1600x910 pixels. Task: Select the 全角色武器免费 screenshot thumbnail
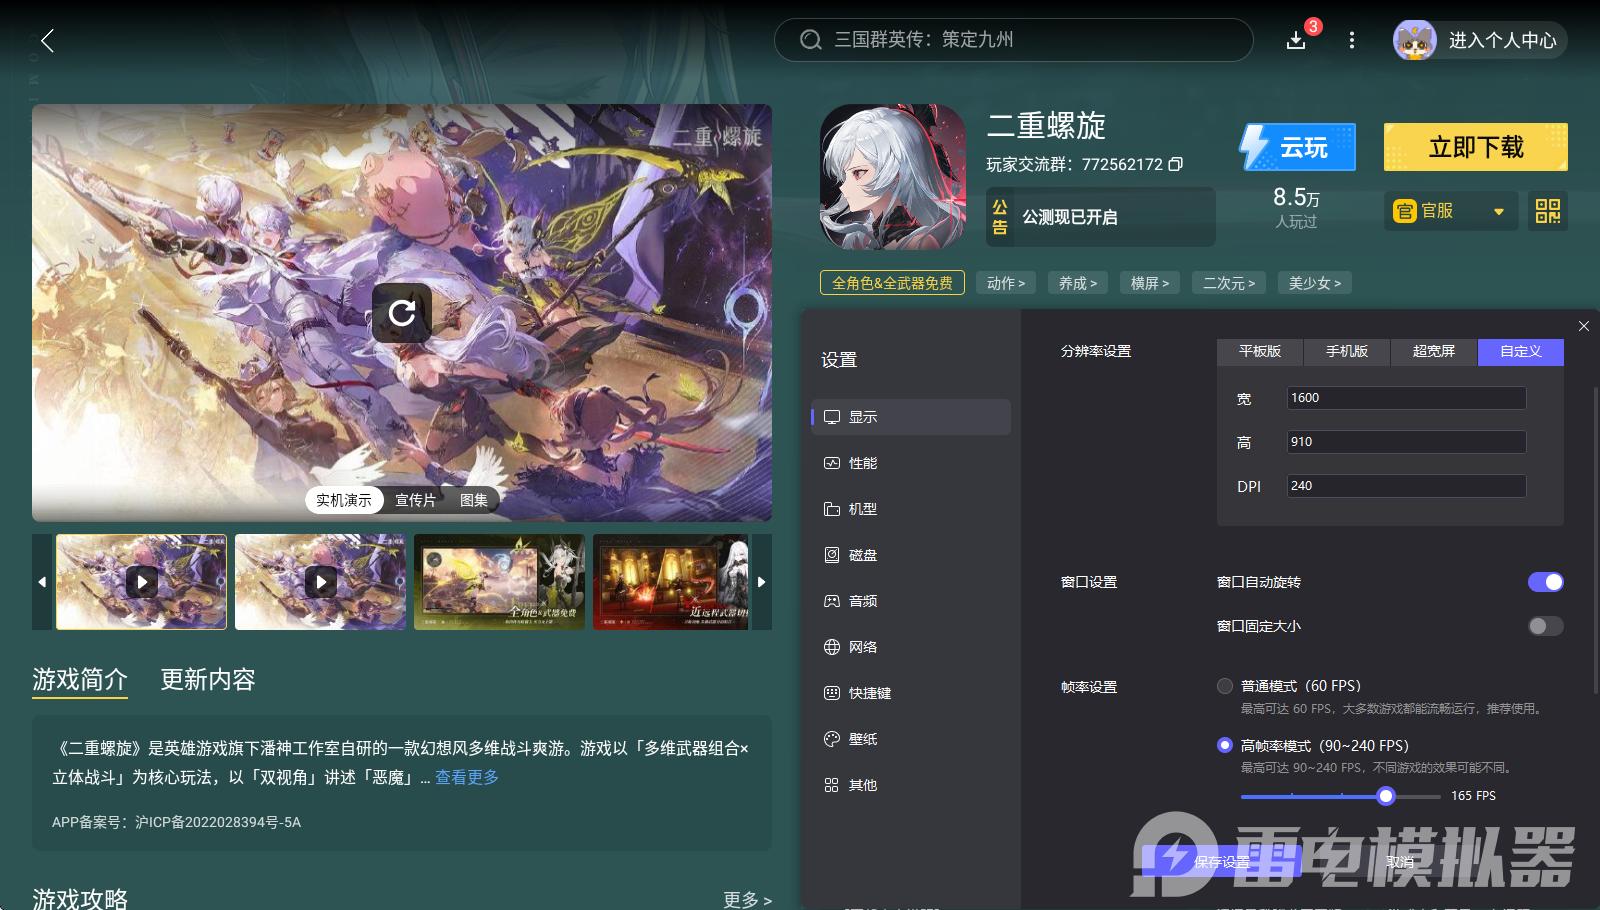(x=499, y=582)
